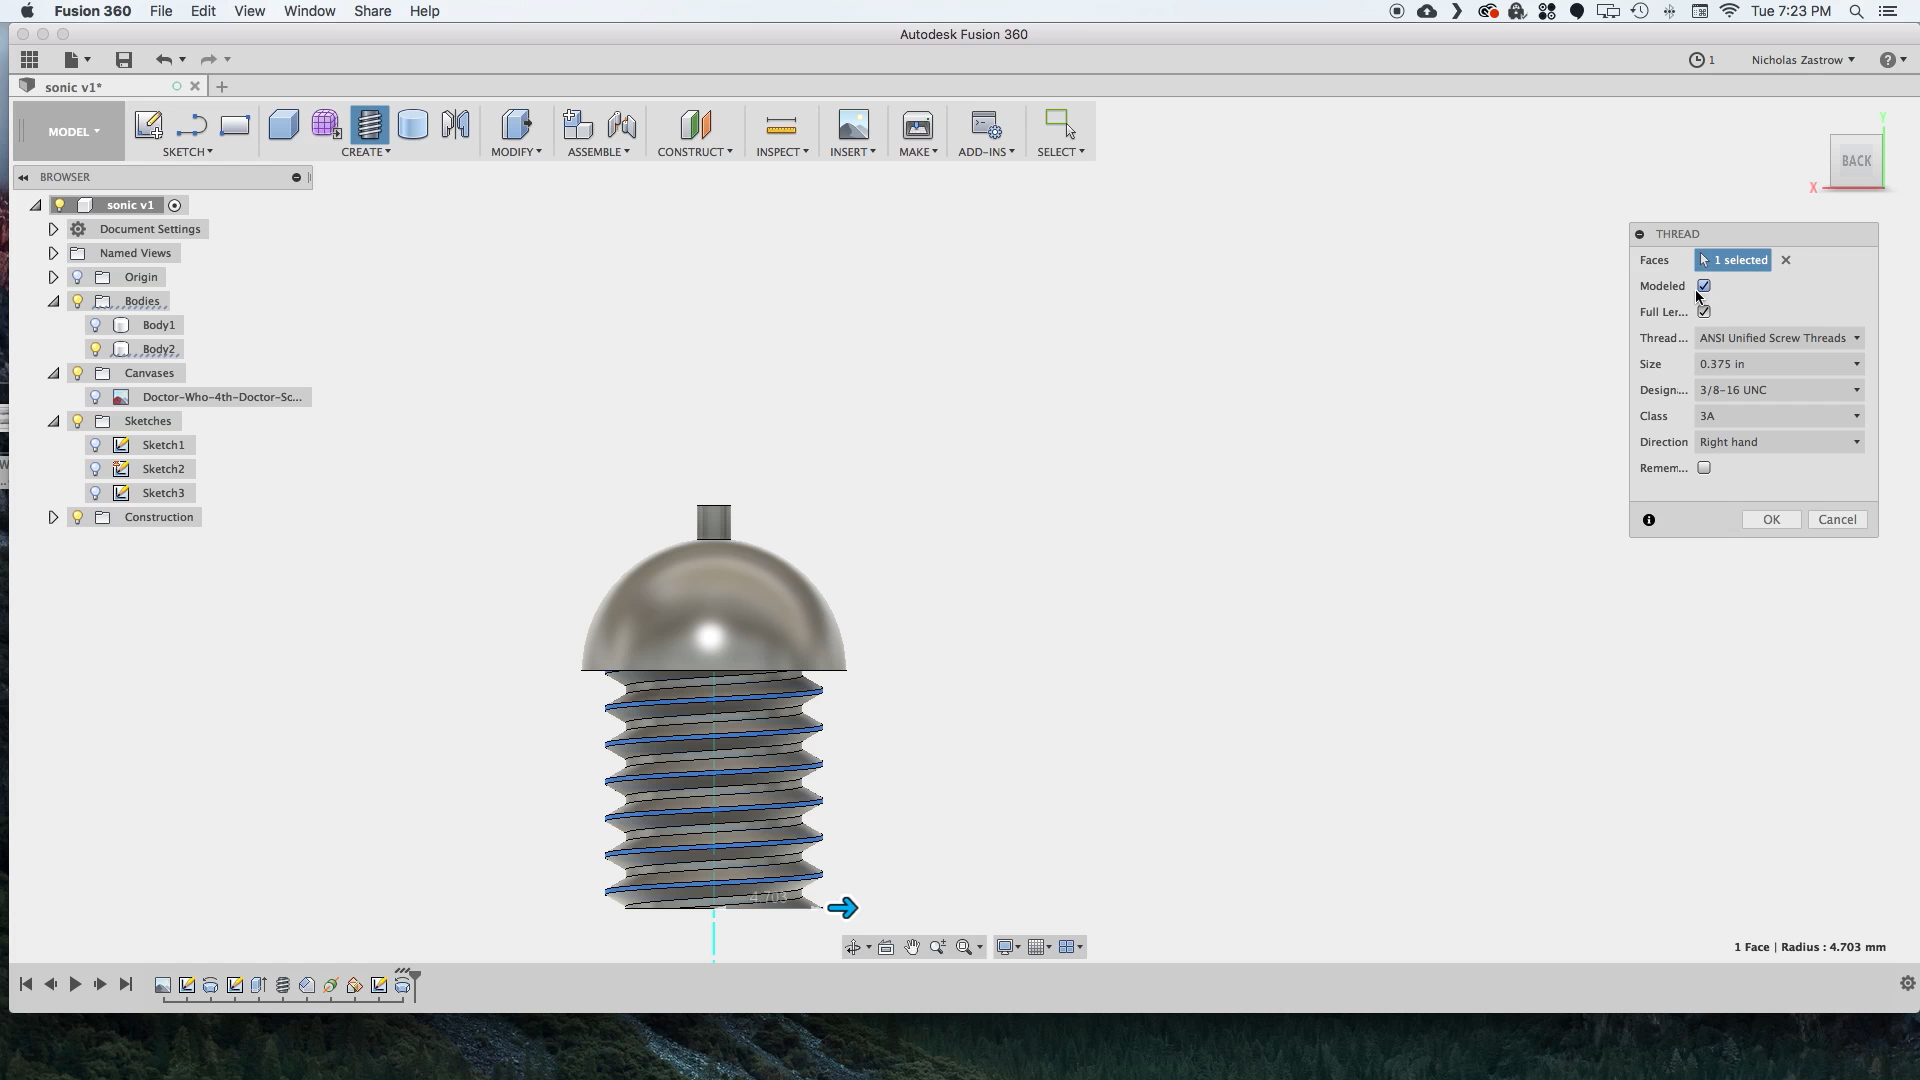The height and width of the screenshot is (1080, 1920).
Task: Toggle the Remember checkbox option
Action: (1704, 468)
